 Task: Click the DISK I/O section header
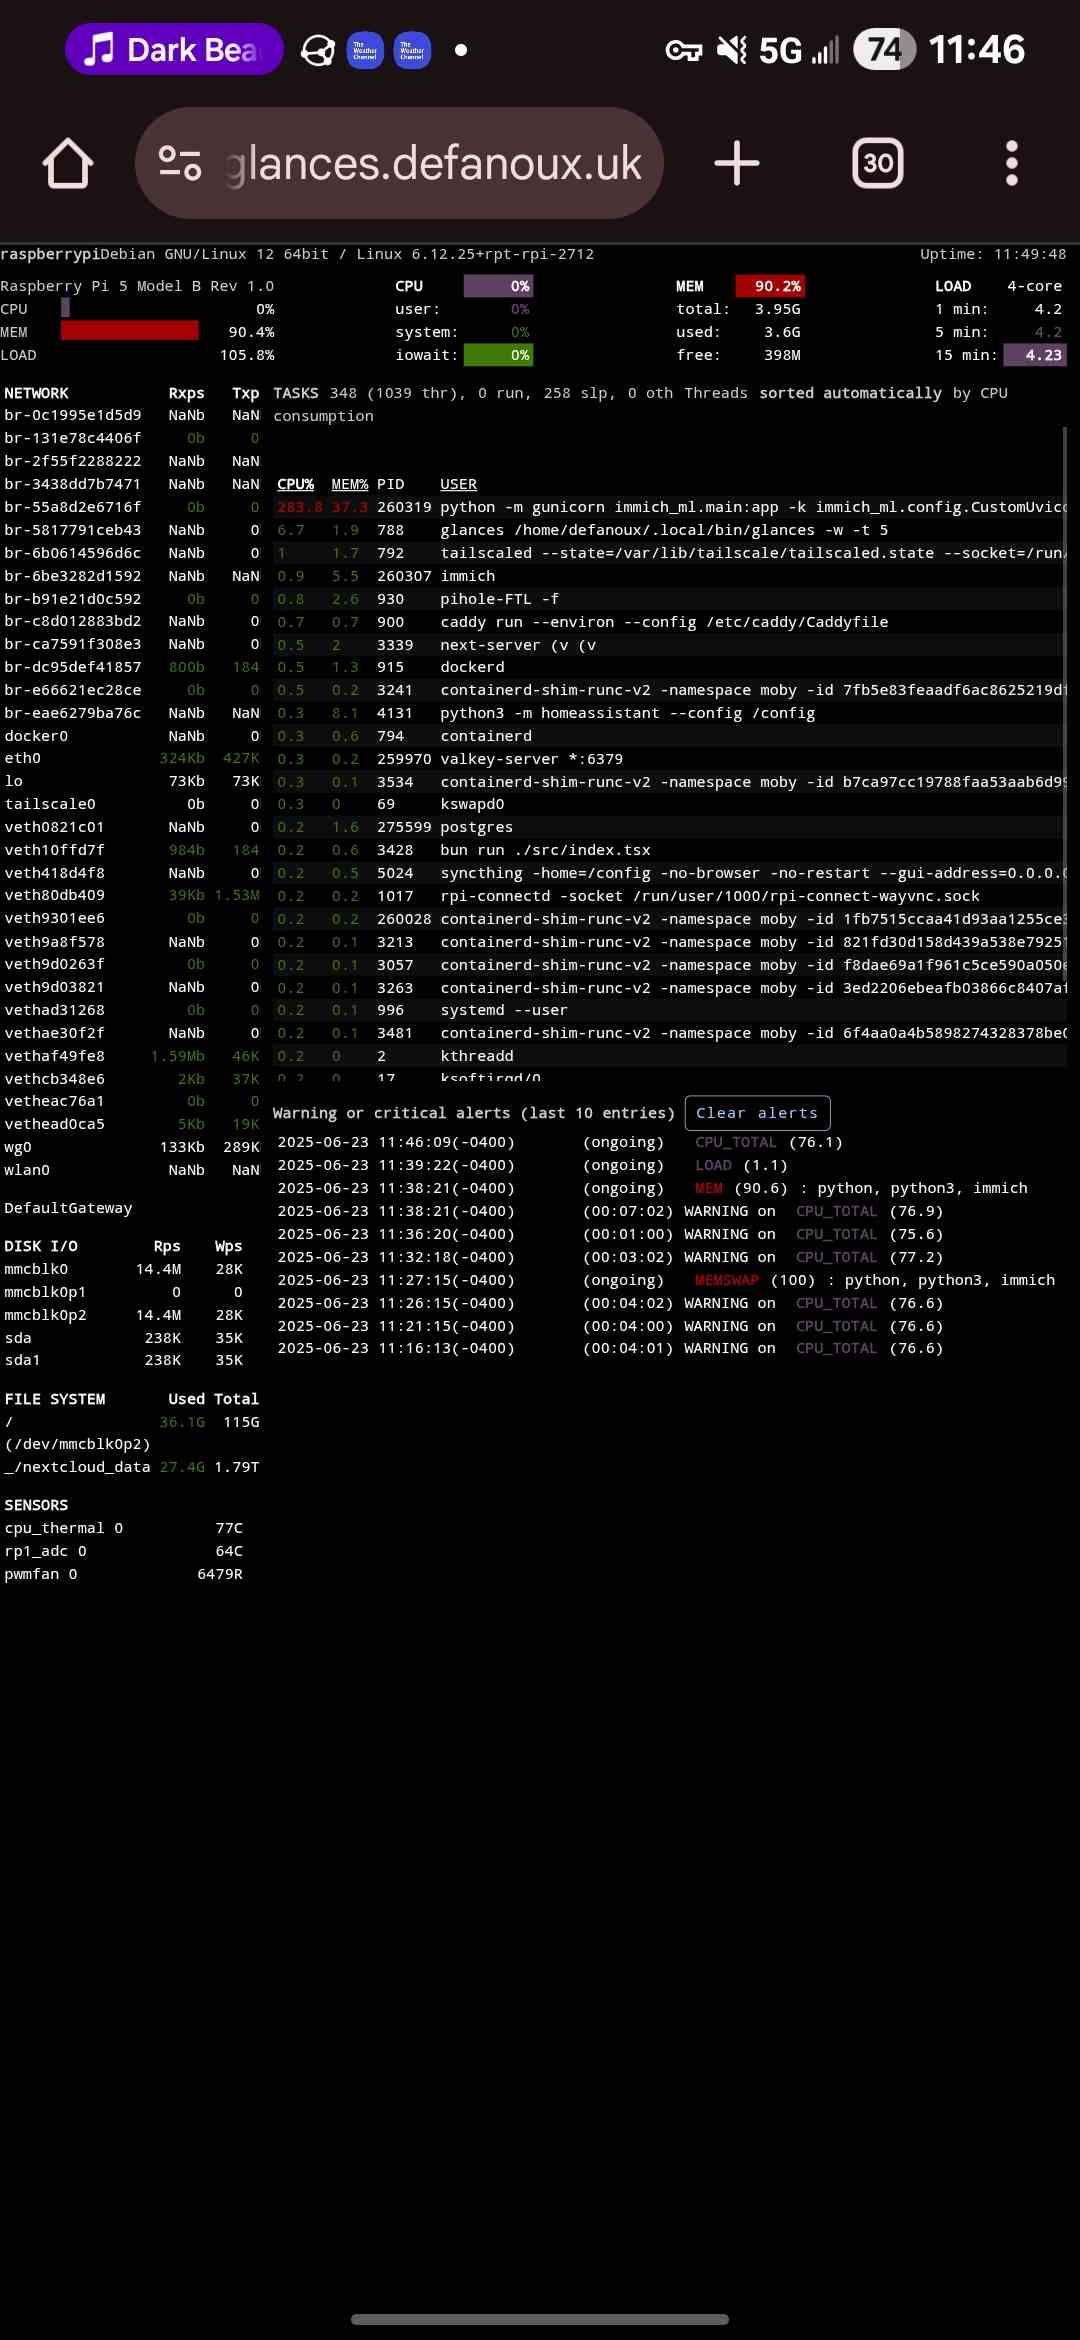pyautogui.click(x=41, y=1246)
